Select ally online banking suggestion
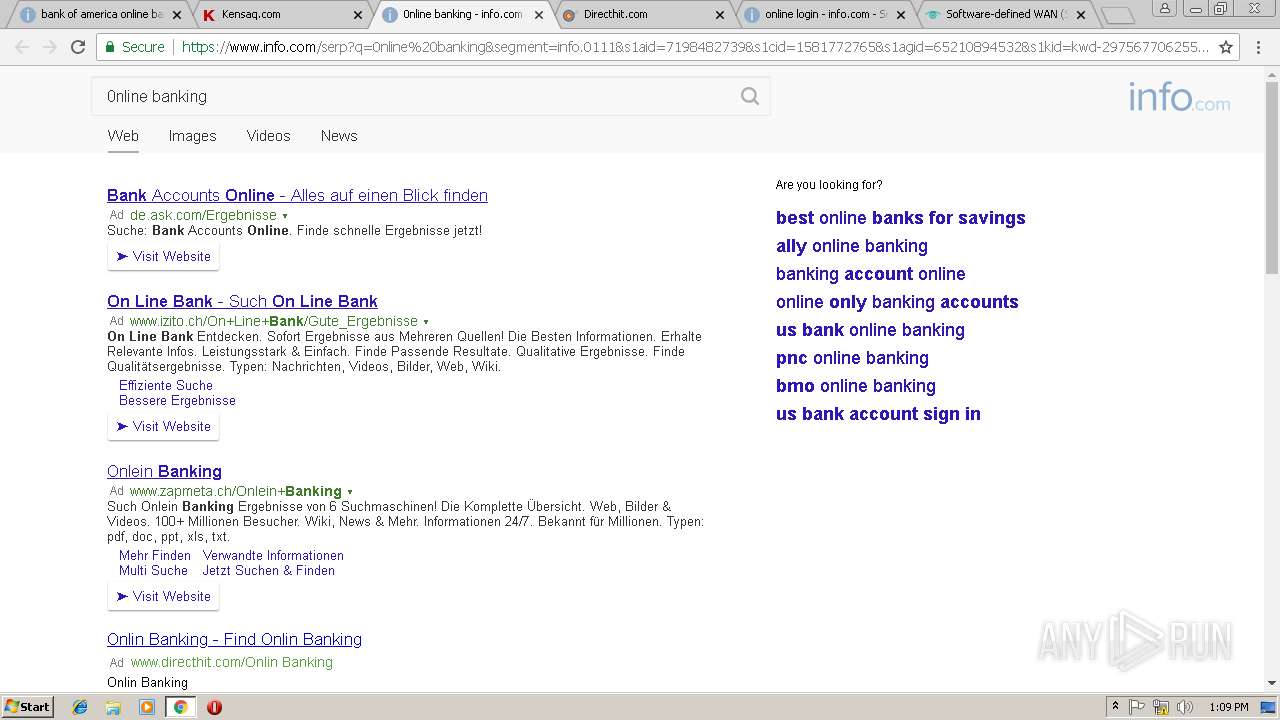Viewport: 1280px width, 720px height. click(x=852, y=246)
